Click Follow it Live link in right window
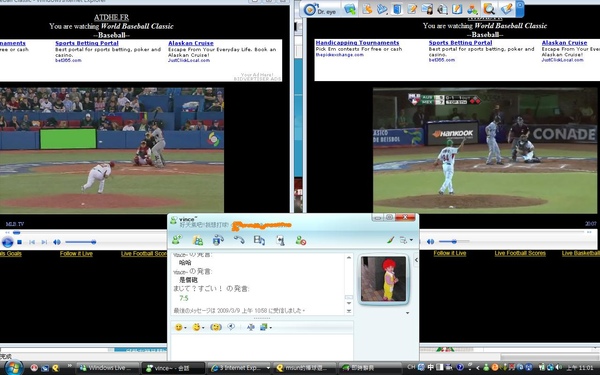 pyautogui.click(x=450, y=253)
